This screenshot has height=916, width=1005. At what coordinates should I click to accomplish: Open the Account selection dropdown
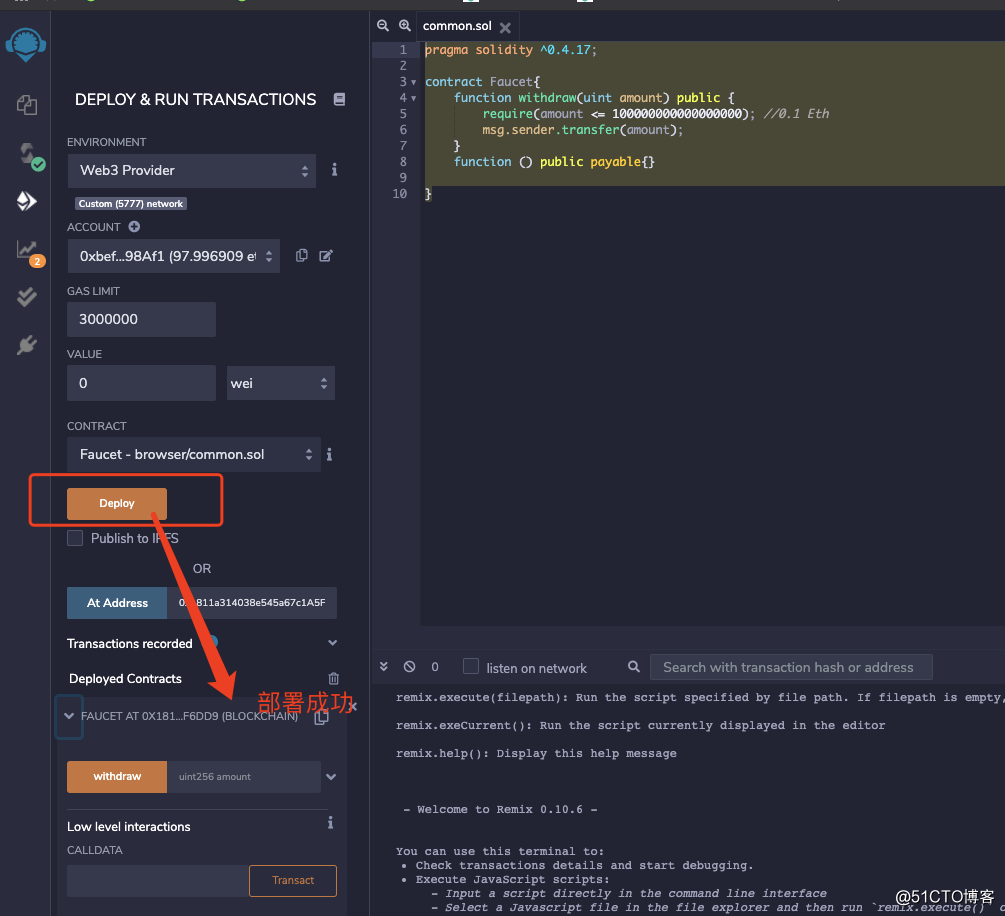point(174,256)
